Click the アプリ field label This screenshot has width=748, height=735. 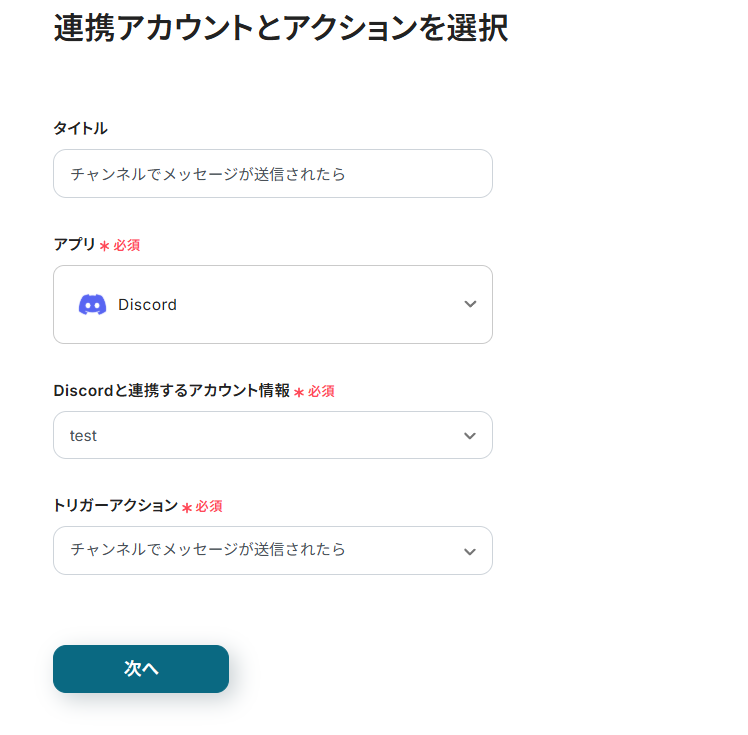pyautogui.click(x=74, y=244)
